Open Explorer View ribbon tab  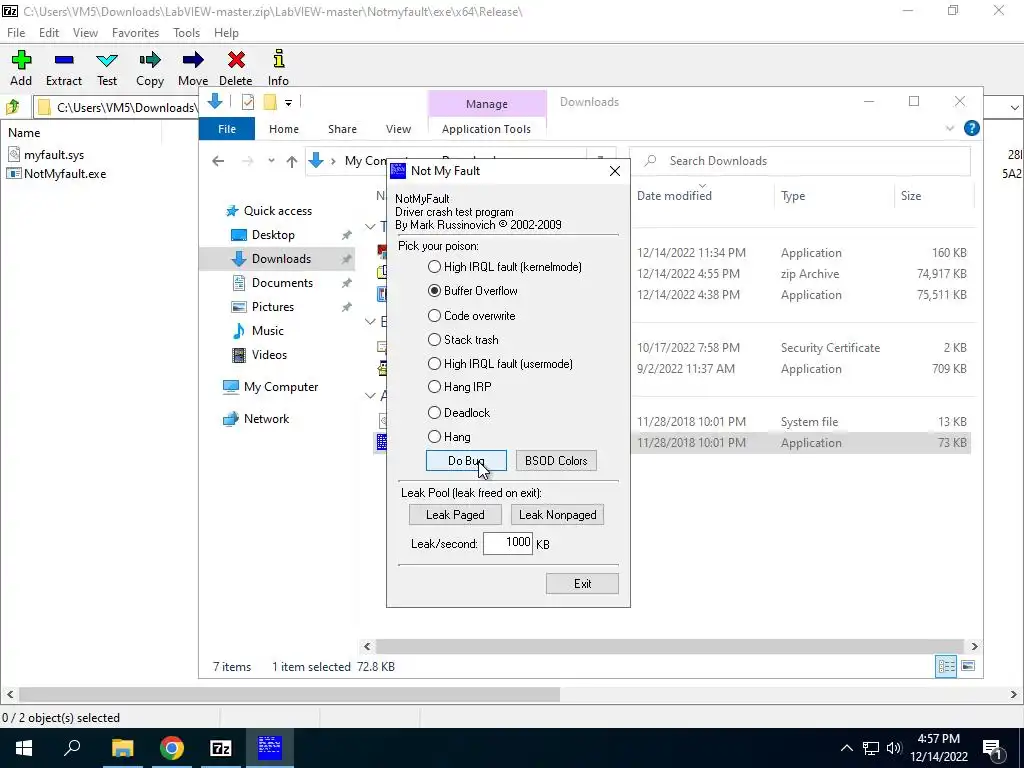point(398,129)
